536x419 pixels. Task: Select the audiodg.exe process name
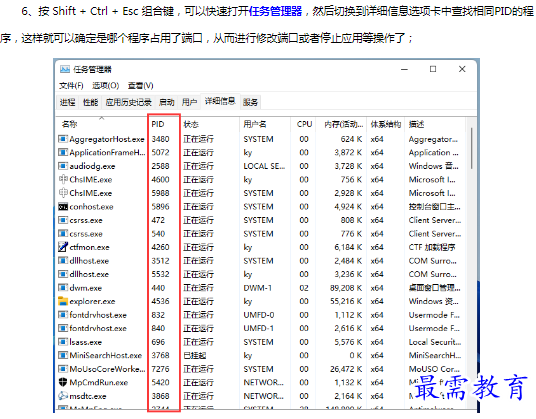point(92,166)
